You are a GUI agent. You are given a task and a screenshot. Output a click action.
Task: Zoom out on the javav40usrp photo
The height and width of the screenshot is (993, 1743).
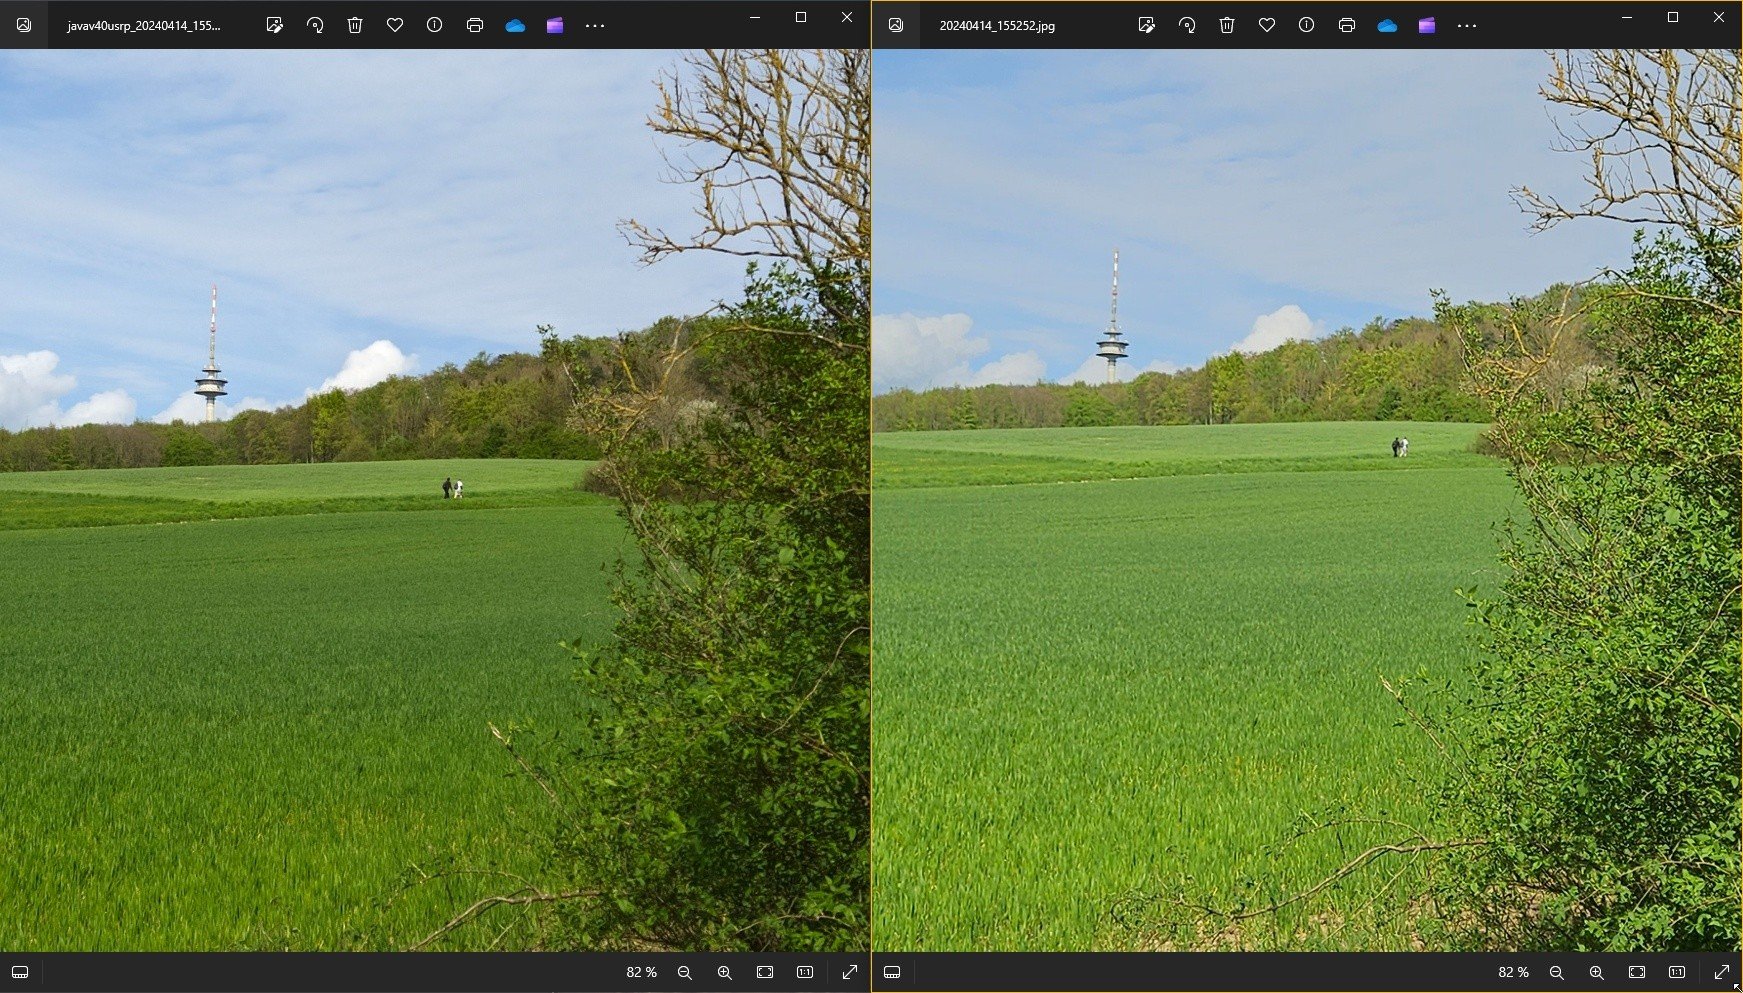coord(685,972)
